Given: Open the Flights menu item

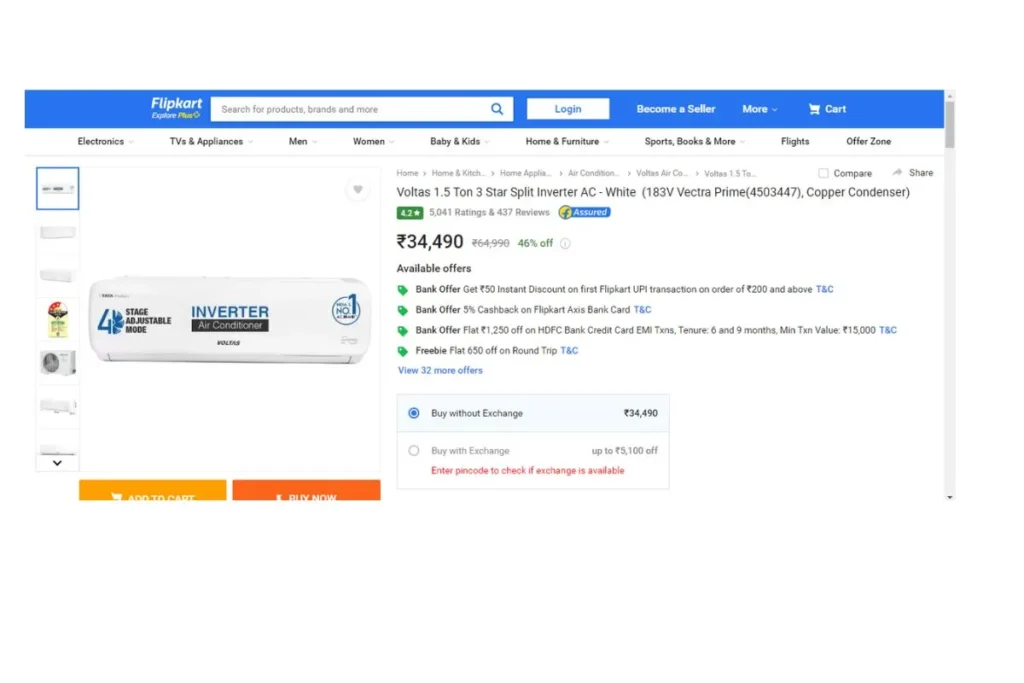Looking at the screenshot, I should coord(795,142).
